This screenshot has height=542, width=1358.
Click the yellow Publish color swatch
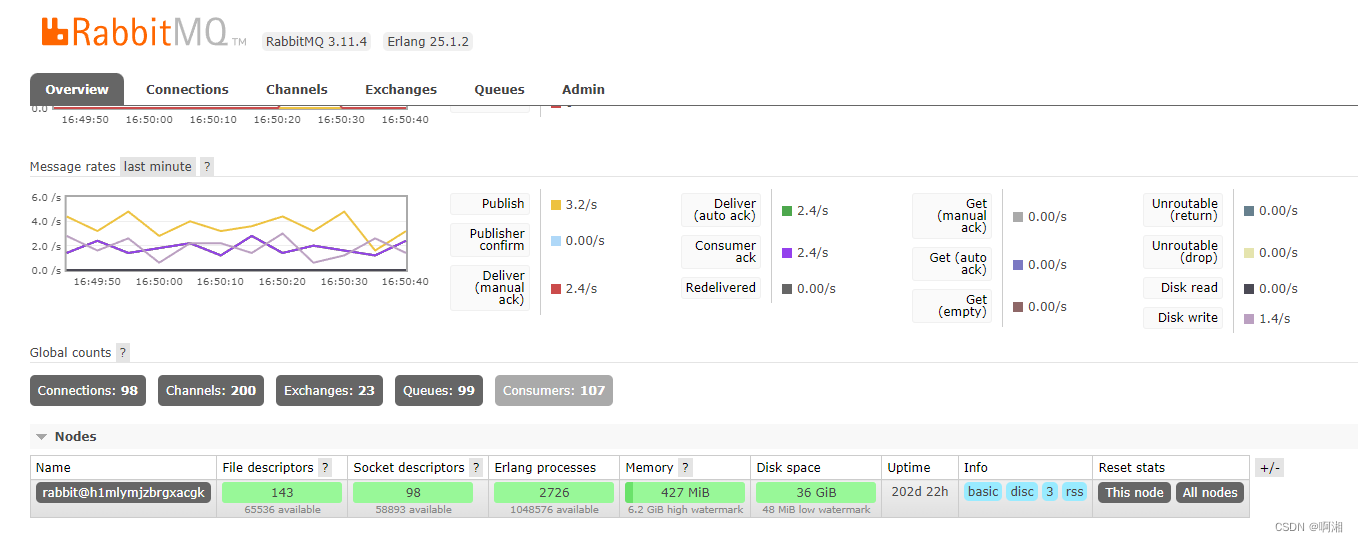(x=556, y=205)
